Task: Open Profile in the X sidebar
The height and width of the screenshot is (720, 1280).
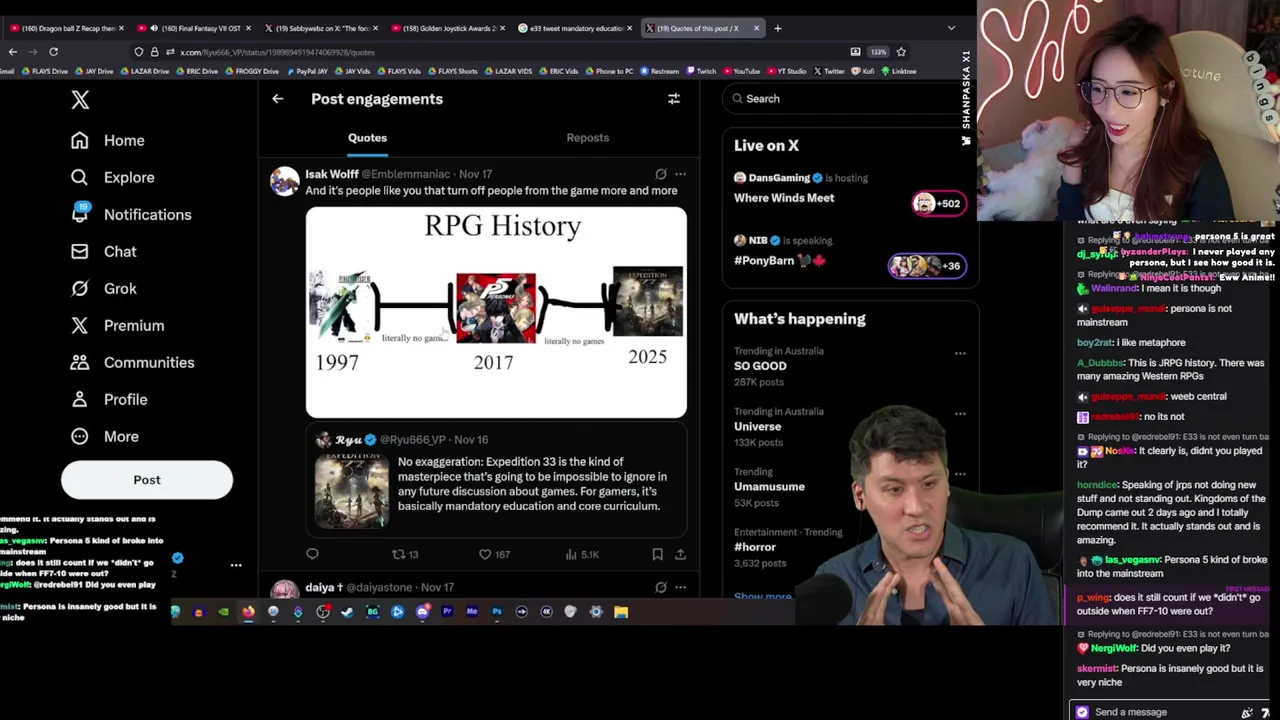Action: (x=109, y=399)
